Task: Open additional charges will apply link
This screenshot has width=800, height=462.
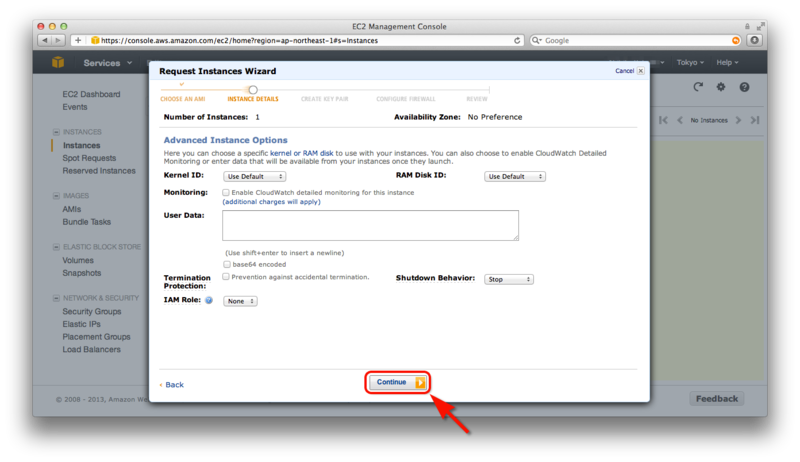Action: [x=271, y=202]
